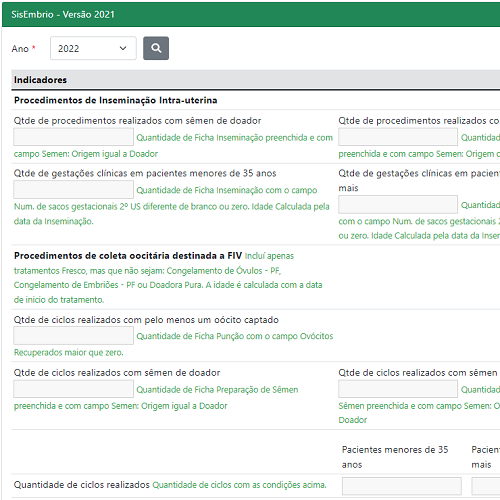Viewport: 500px width, 500px height.
Task: Click the 'Procedimentos de Inseminação Intra-uterina' heading
Action: (116, 100)
